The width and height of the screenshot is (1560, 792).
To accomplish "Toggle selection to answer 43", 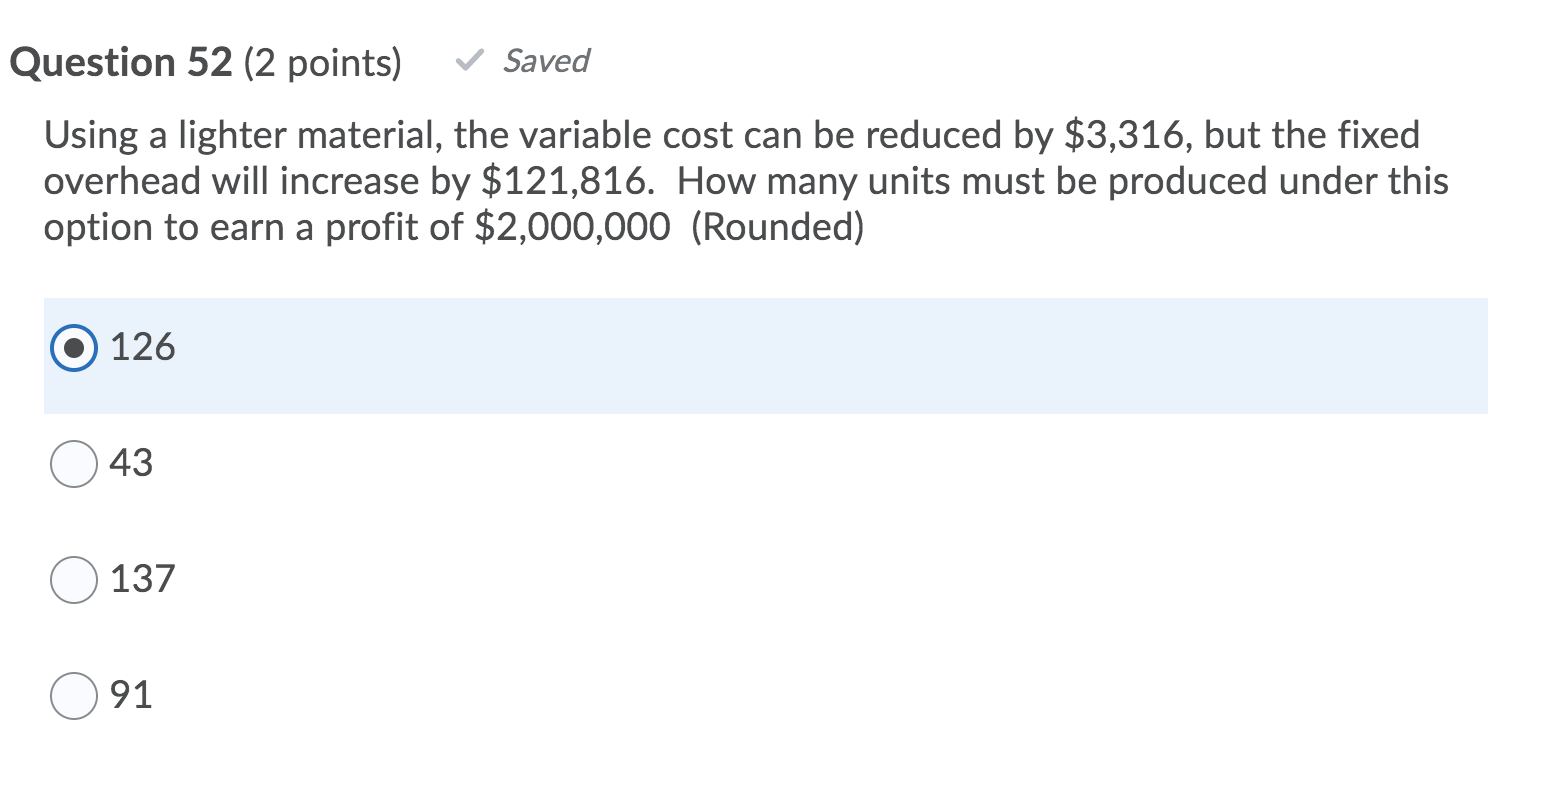I will click(73, 463).
